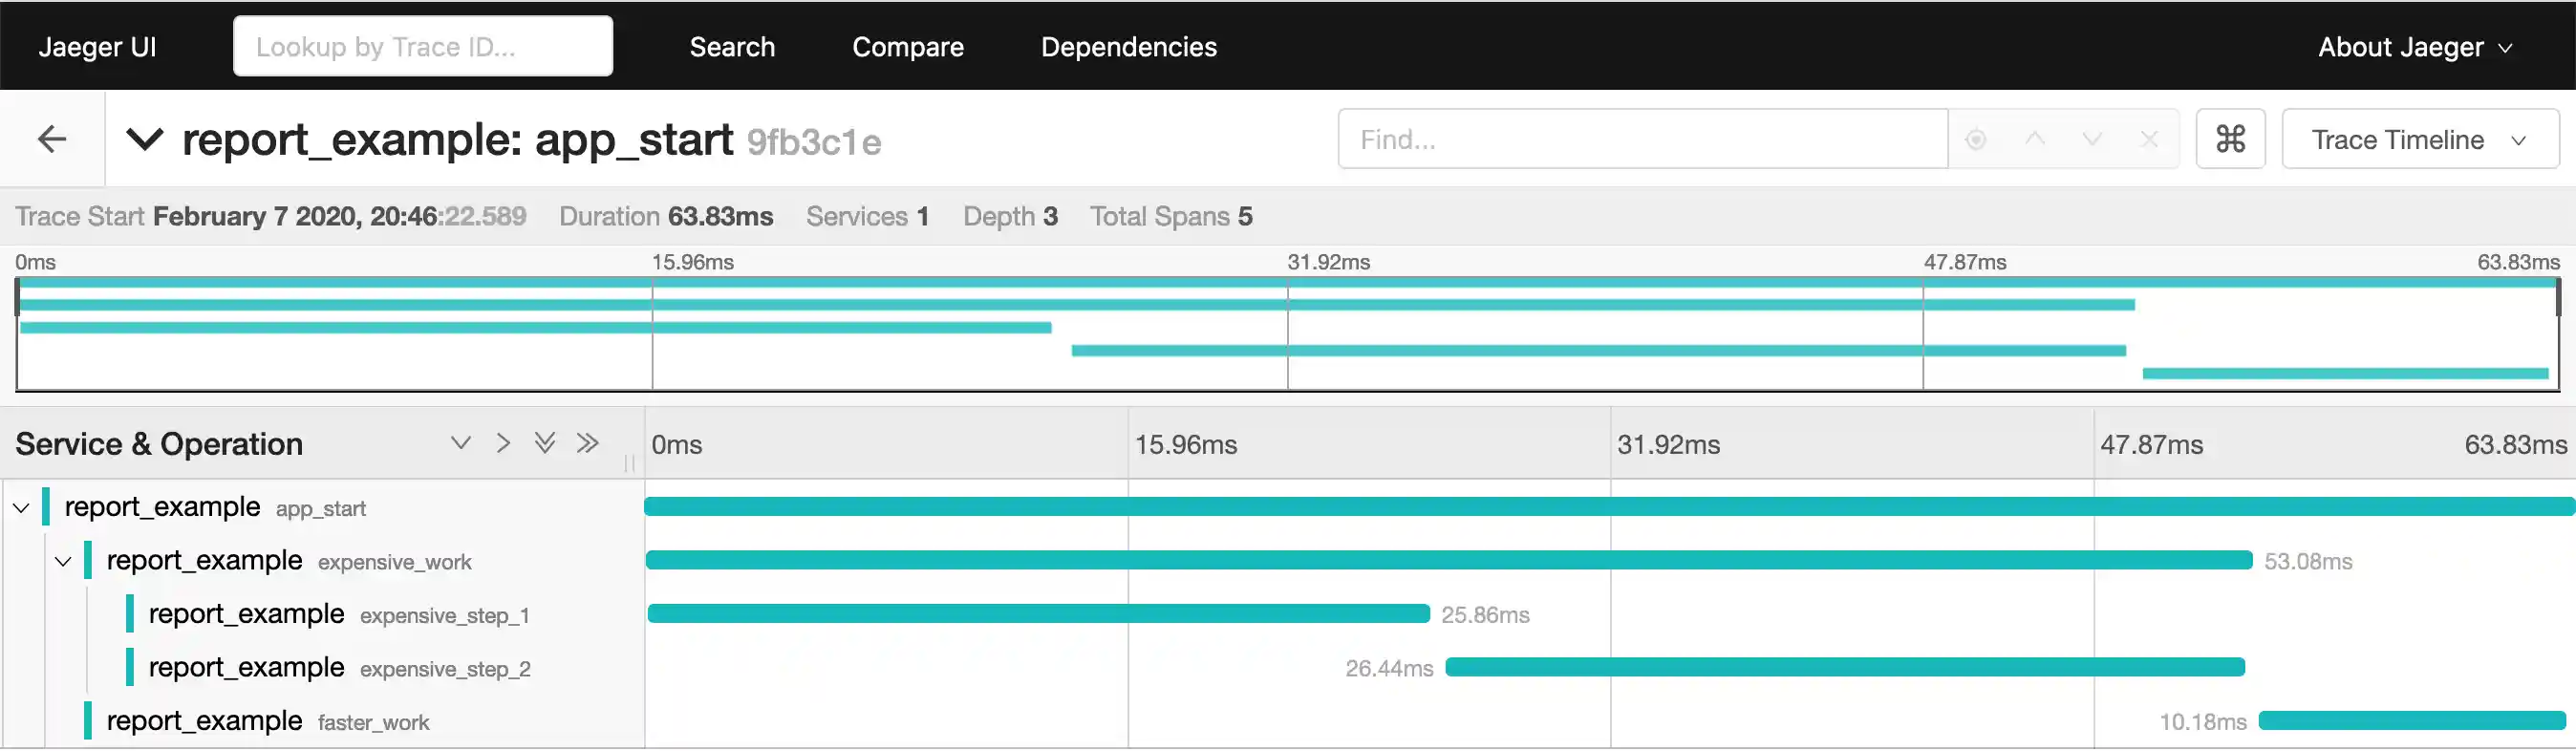Focus the Find input field
The height and width of the screenshot is (751, 2576).
(1643, 139)
